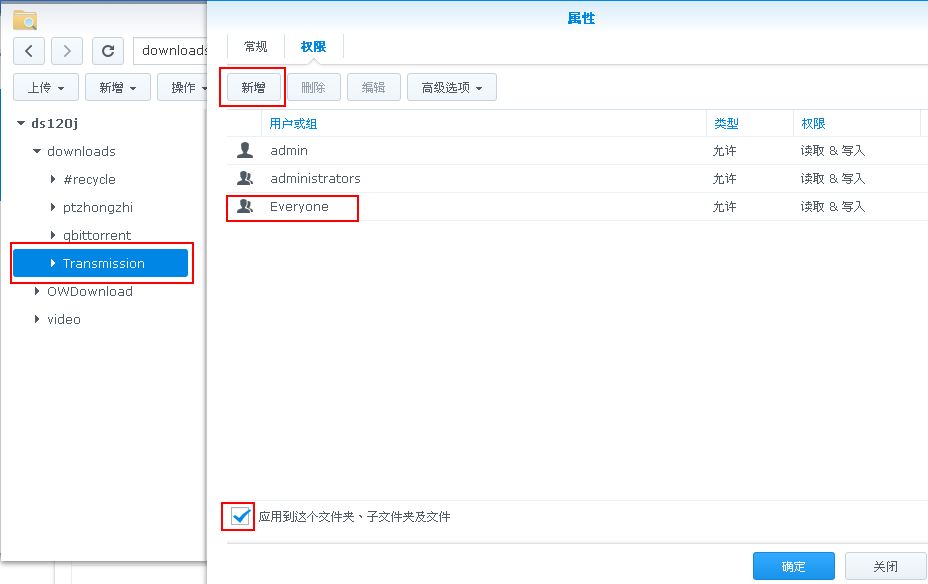Refresh the folder listing

click(108, 51)
